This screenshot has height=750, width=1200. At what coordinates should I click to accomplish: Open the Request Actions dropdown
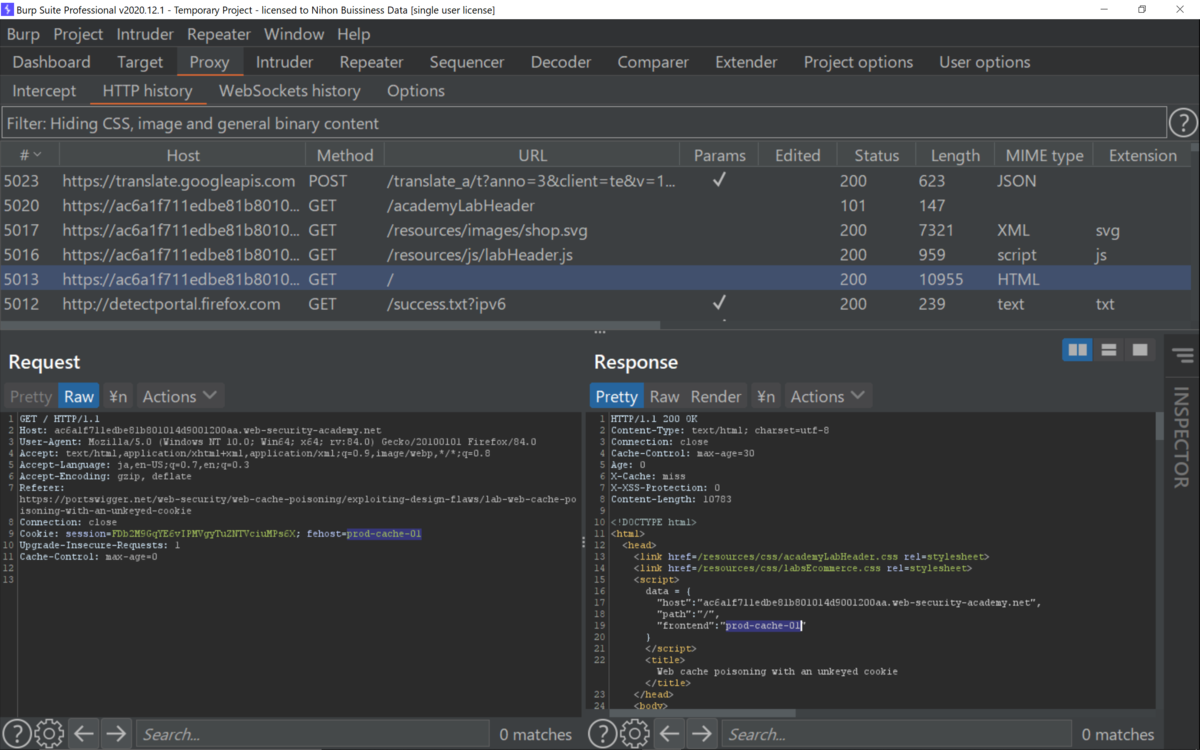click(x=179, y=396)
